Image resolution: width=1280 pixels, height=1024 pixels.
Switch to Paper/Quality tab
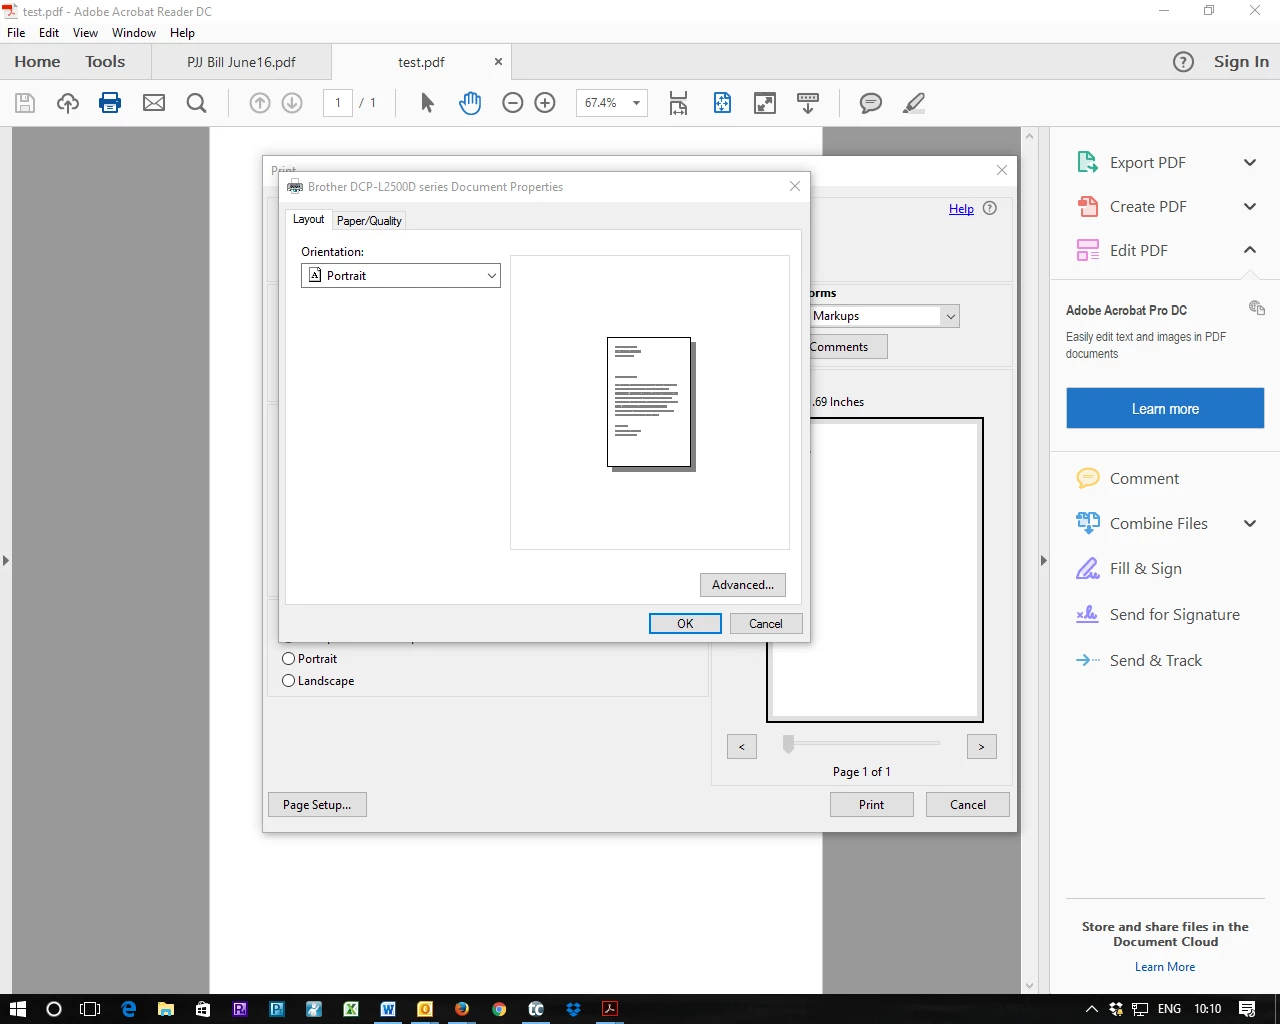[x=369, y=221]
